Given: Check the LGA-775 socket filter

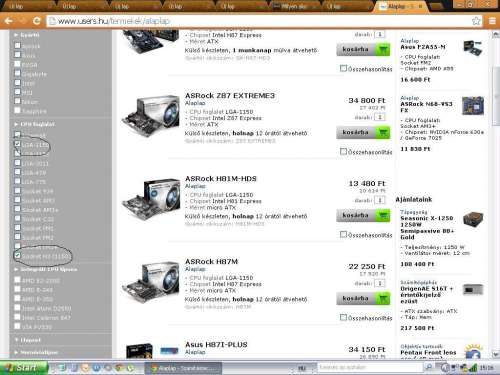Looking at the screenshot, I should (x=17, y=181).
